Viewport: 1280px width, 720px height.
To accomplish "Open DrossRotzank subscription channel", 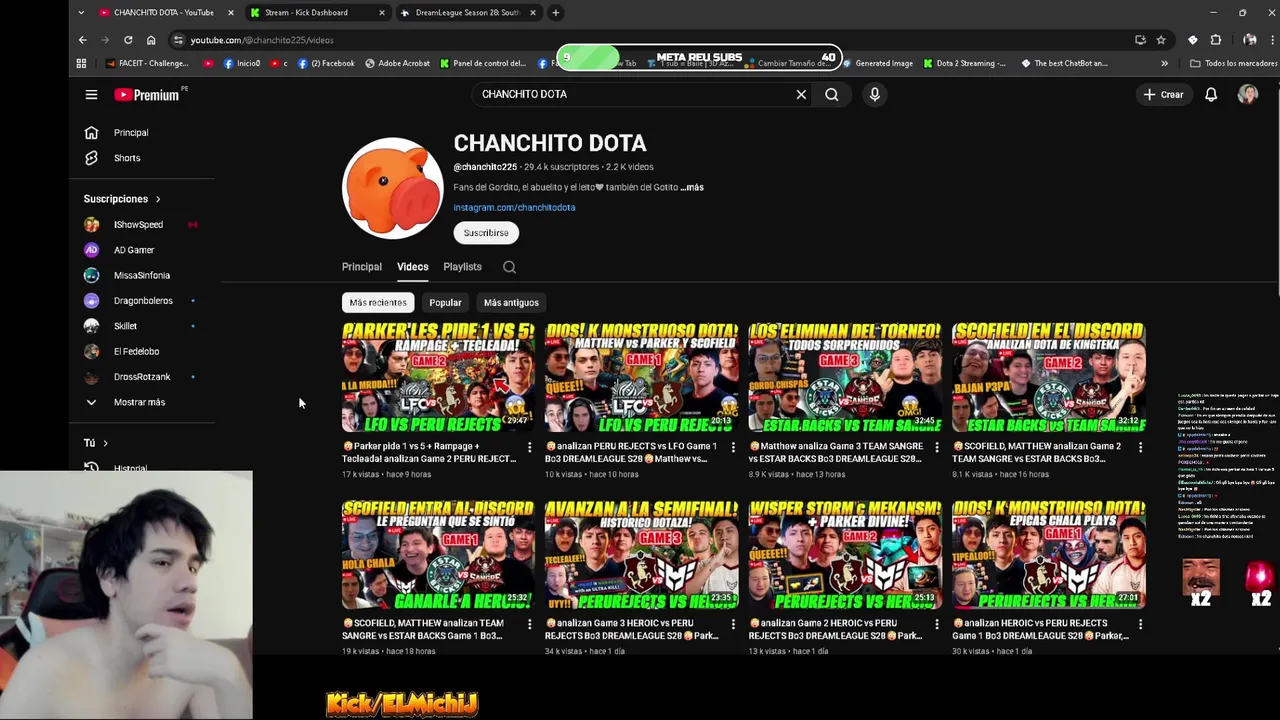I will pyautogui.click(x=142, y=377).
